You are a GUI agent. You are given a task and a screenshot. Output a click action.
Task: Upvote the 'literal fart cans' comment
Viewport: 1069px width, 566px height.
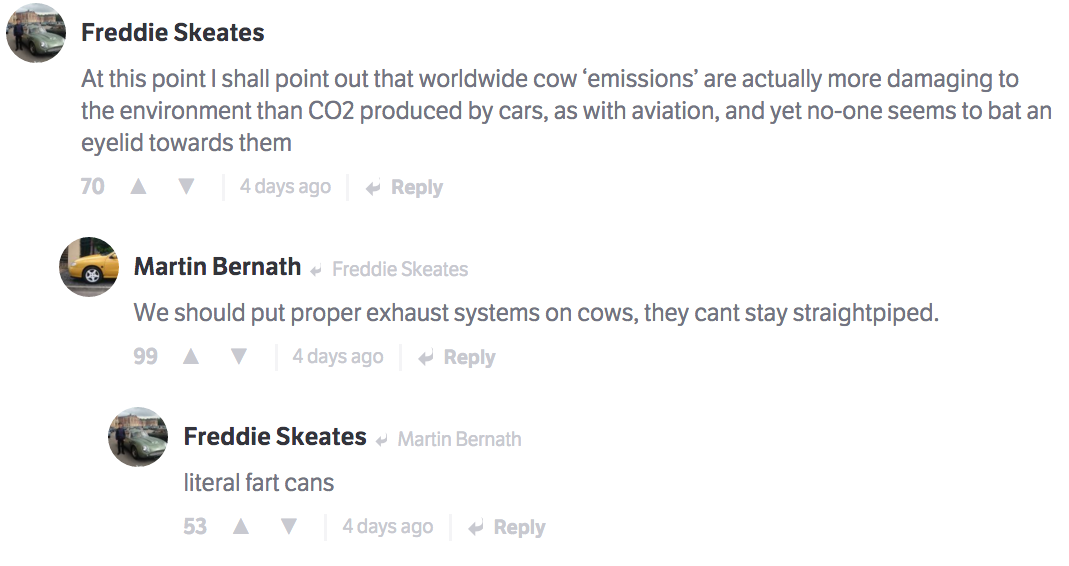(241, 527)
